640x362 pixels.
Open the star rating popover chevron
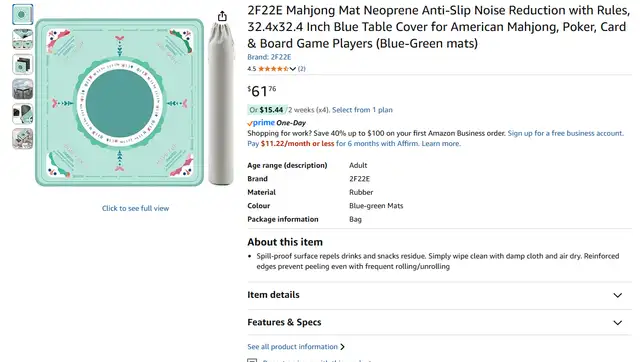(x=293, y=69)
